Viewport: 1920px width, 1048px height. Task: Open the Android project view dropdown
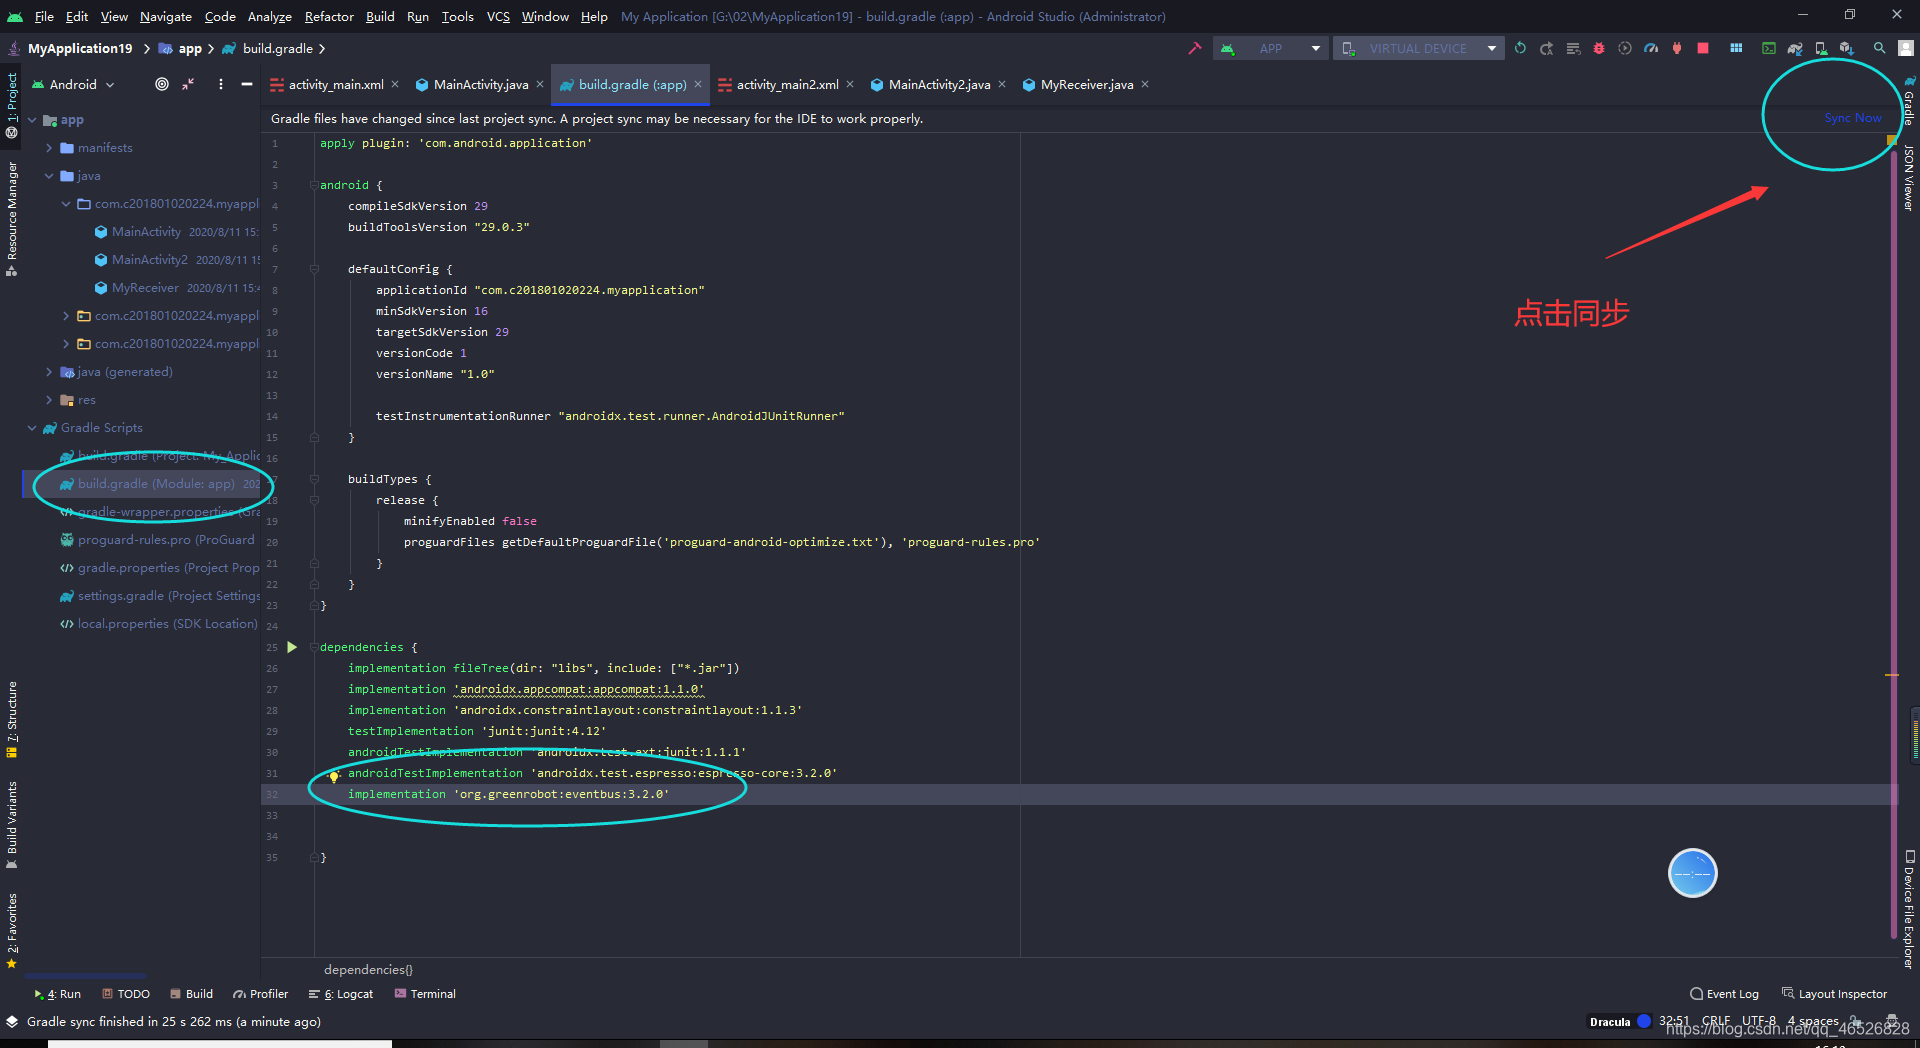[x=73, y=84]
